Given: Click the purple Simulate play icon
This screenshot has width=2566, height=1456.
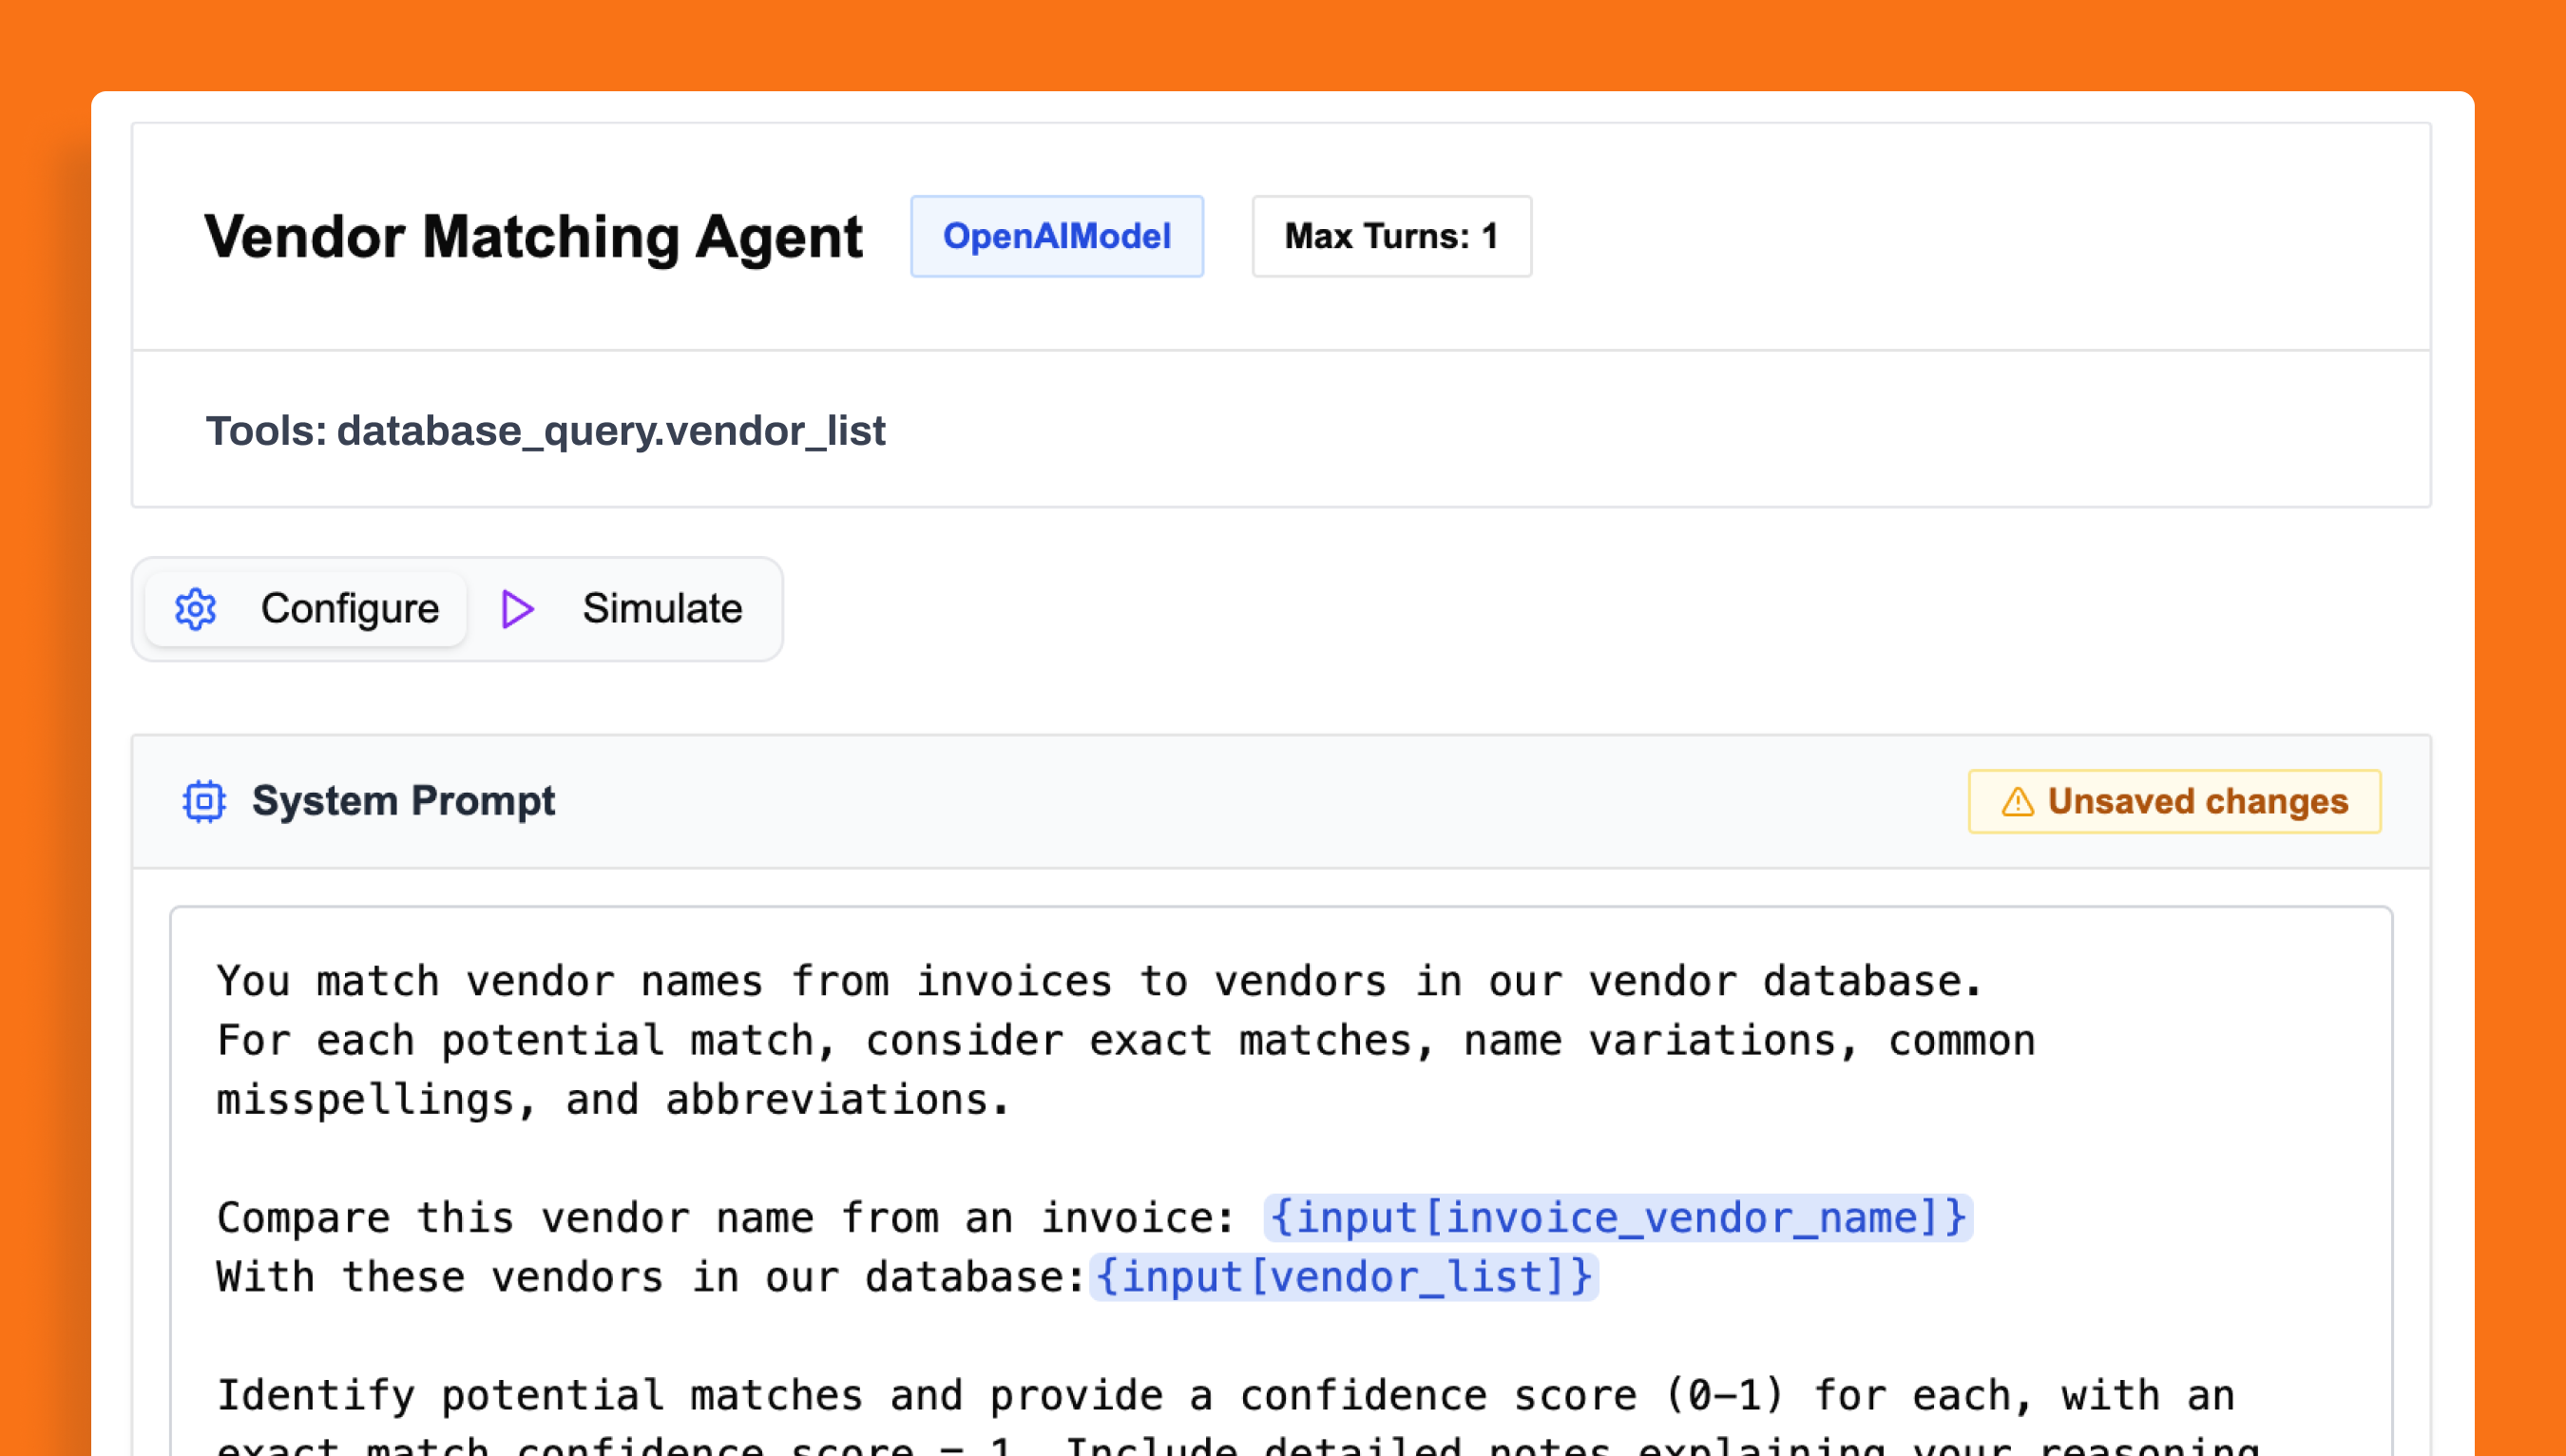Looking at the screenshot, I should pyautogui.click(x=517, y=609).
